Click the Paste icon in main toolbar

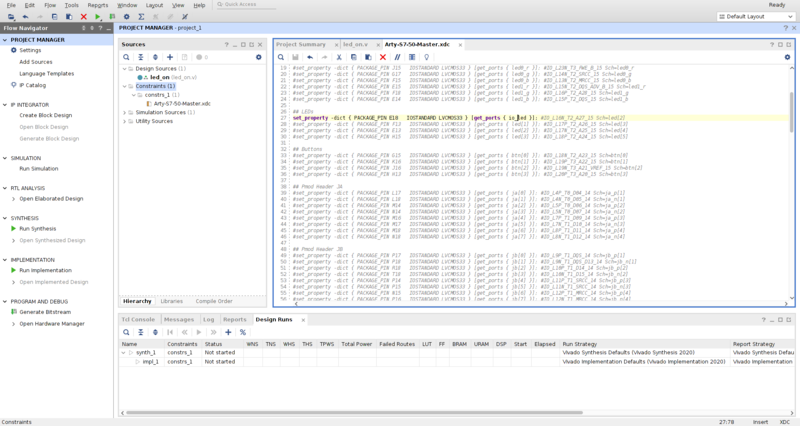tap(69, 17)
